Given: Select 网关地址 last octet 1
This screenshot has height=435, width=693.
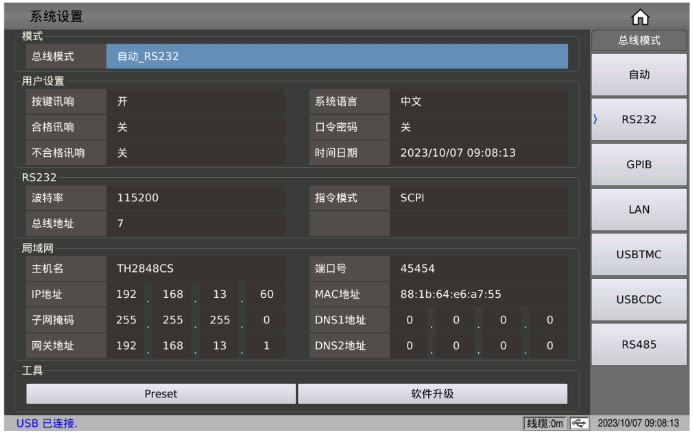Looking at the screenshot, I should 266,345.
